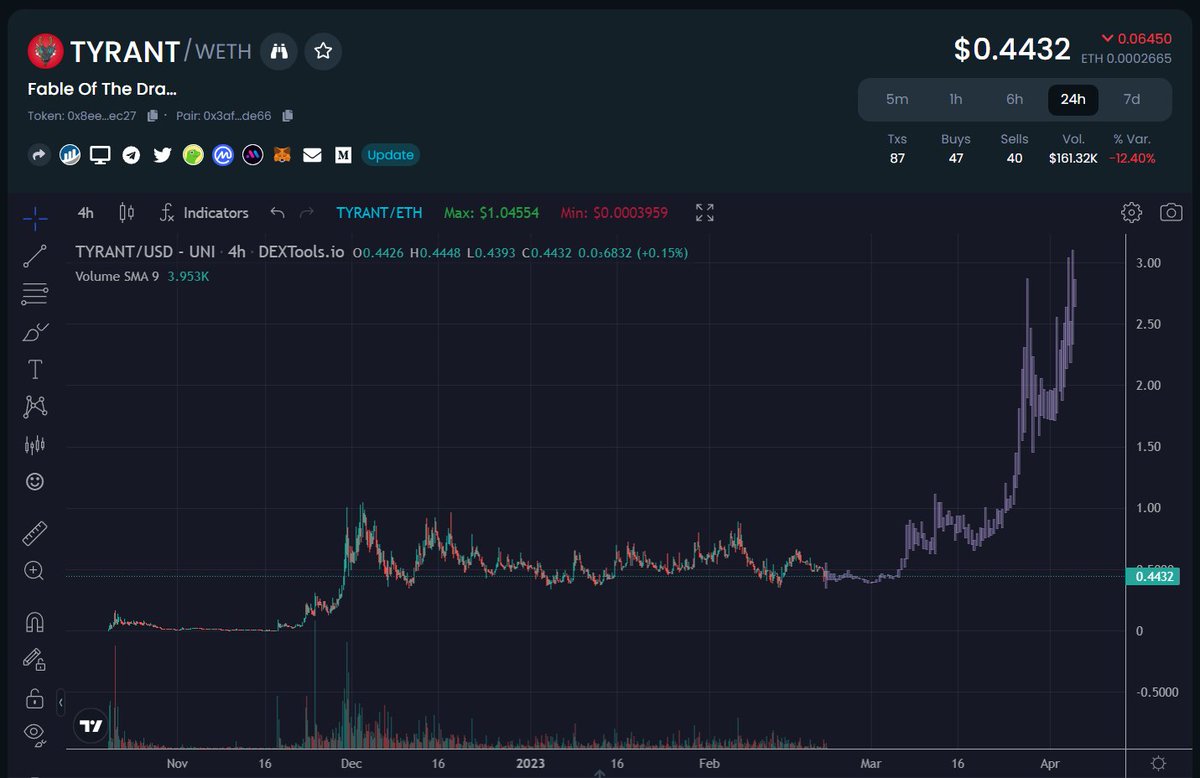
Task: Select the 5m stats timeframe tab
Action: pos(897,99)
